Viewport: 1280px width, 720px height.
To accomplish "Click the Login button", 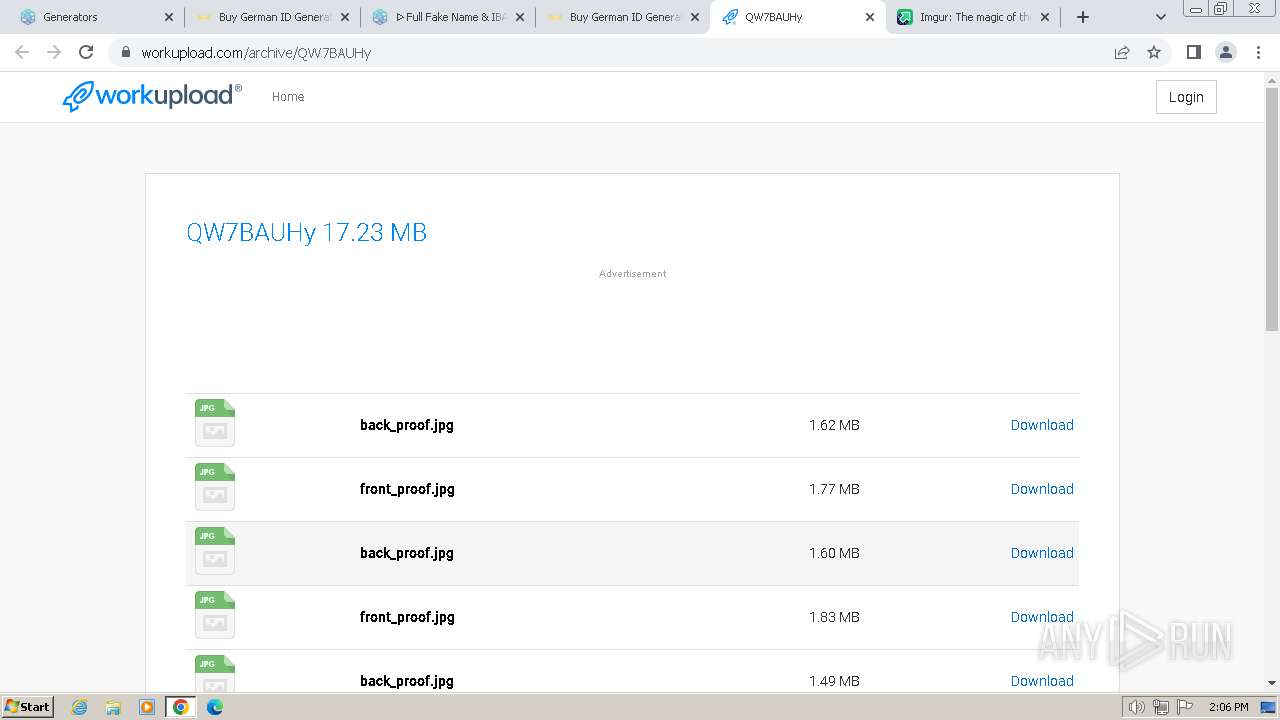I will [x=1186, y=97].
